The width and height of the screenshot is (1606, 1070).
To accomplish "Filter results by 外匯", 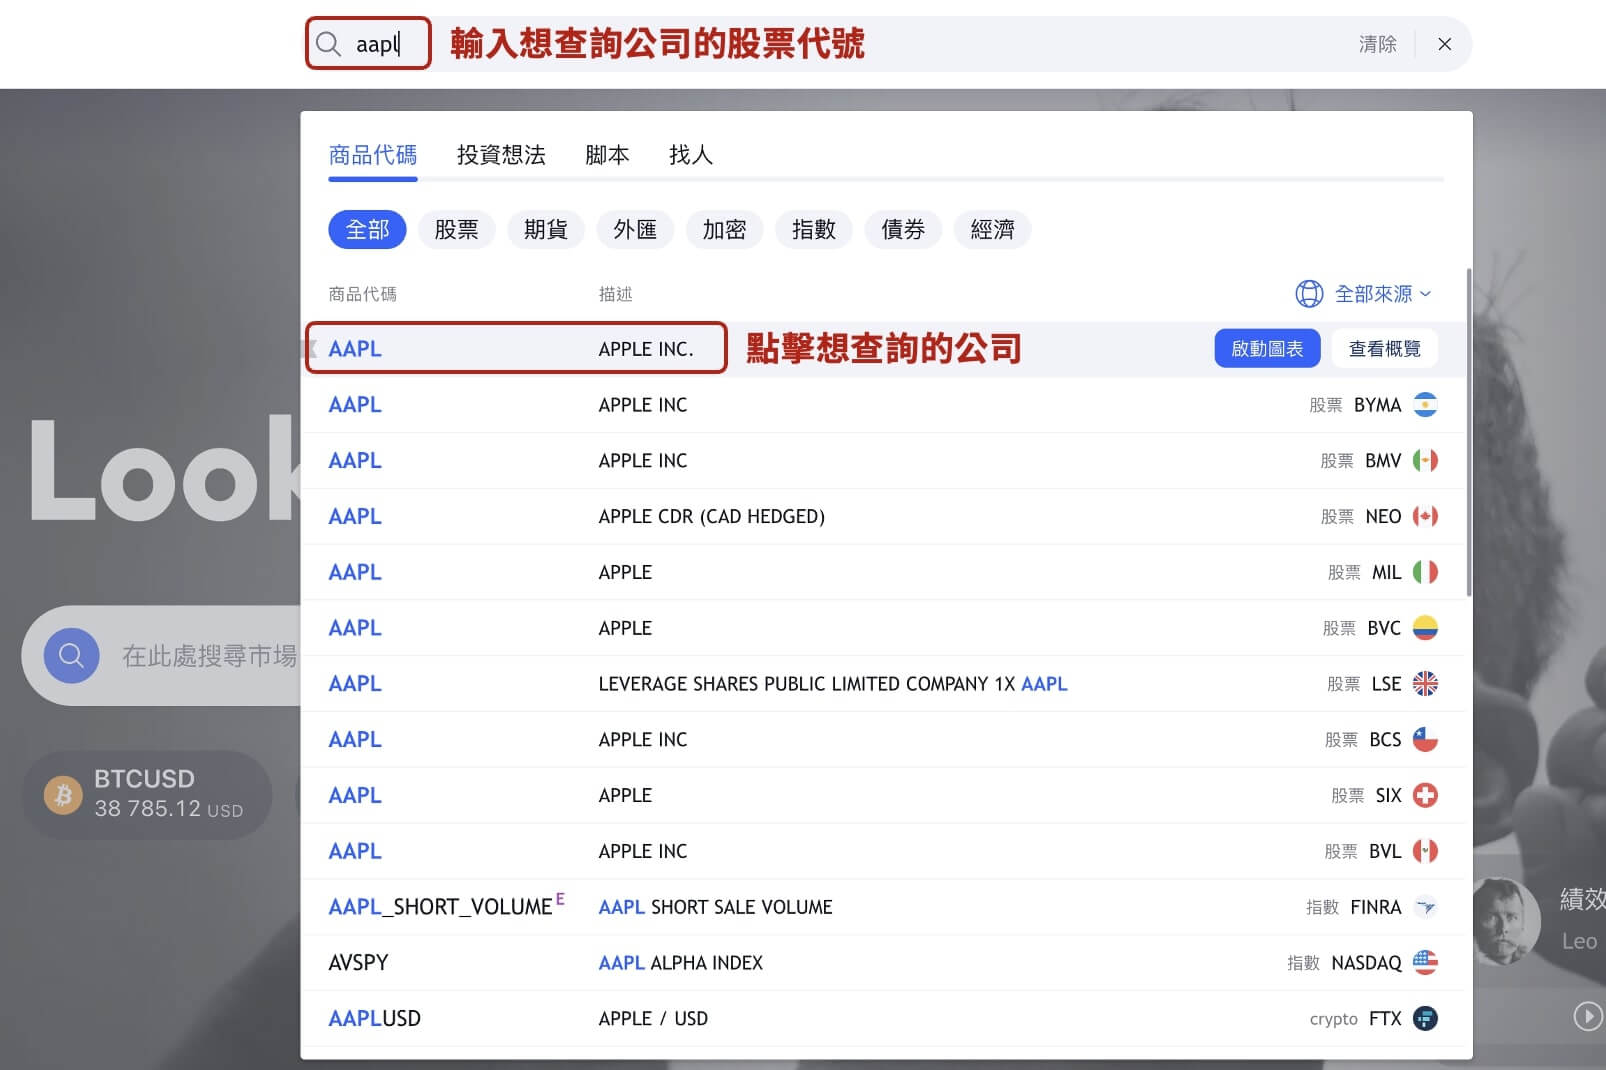I will point(635,230).
